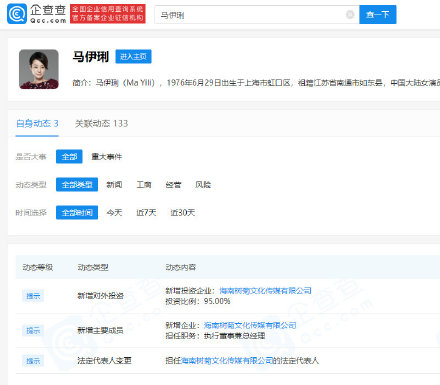Filter dynamic type by 新闻
The height and width of the screenshot is (385, 440).
tap(114, 185)
